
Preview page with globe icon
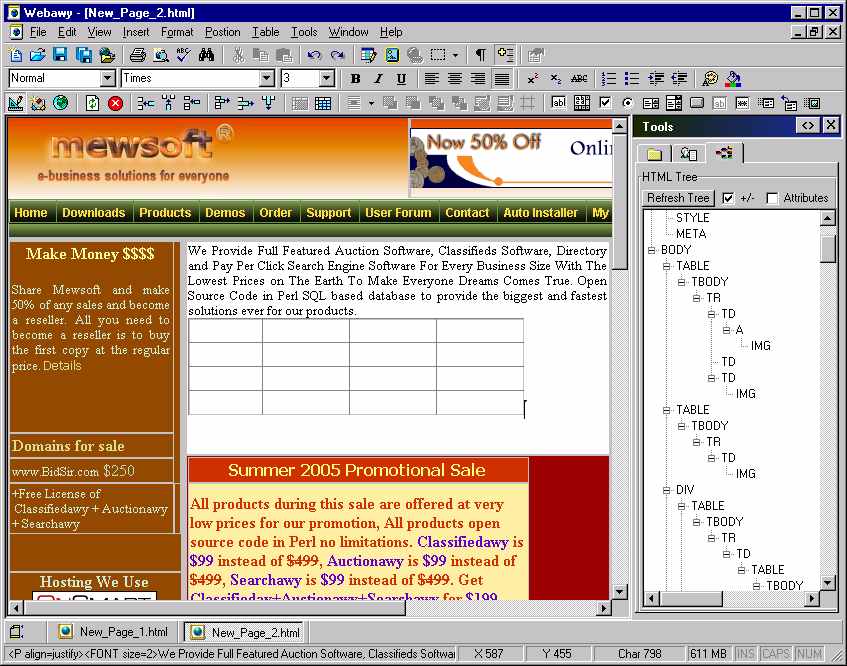pos(60,103)
